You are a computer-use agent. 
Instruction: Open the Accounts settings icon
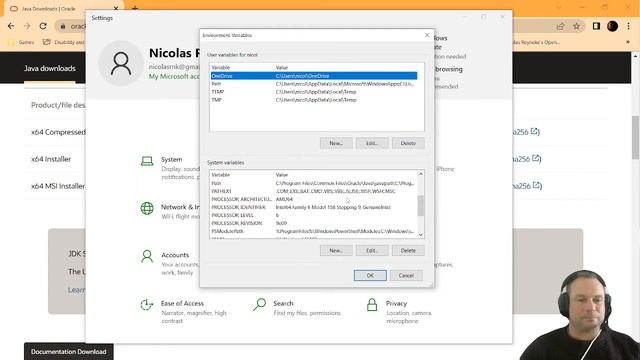[147, 256]
